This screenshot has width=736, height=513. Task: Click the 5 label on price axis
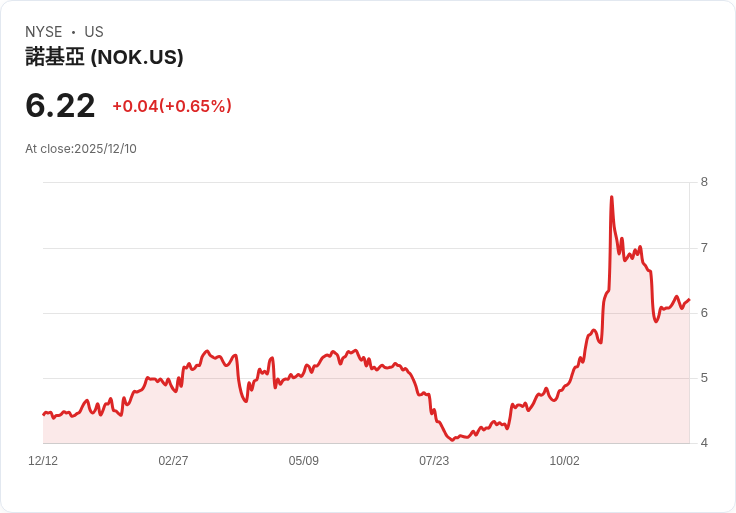click(704, 378)
